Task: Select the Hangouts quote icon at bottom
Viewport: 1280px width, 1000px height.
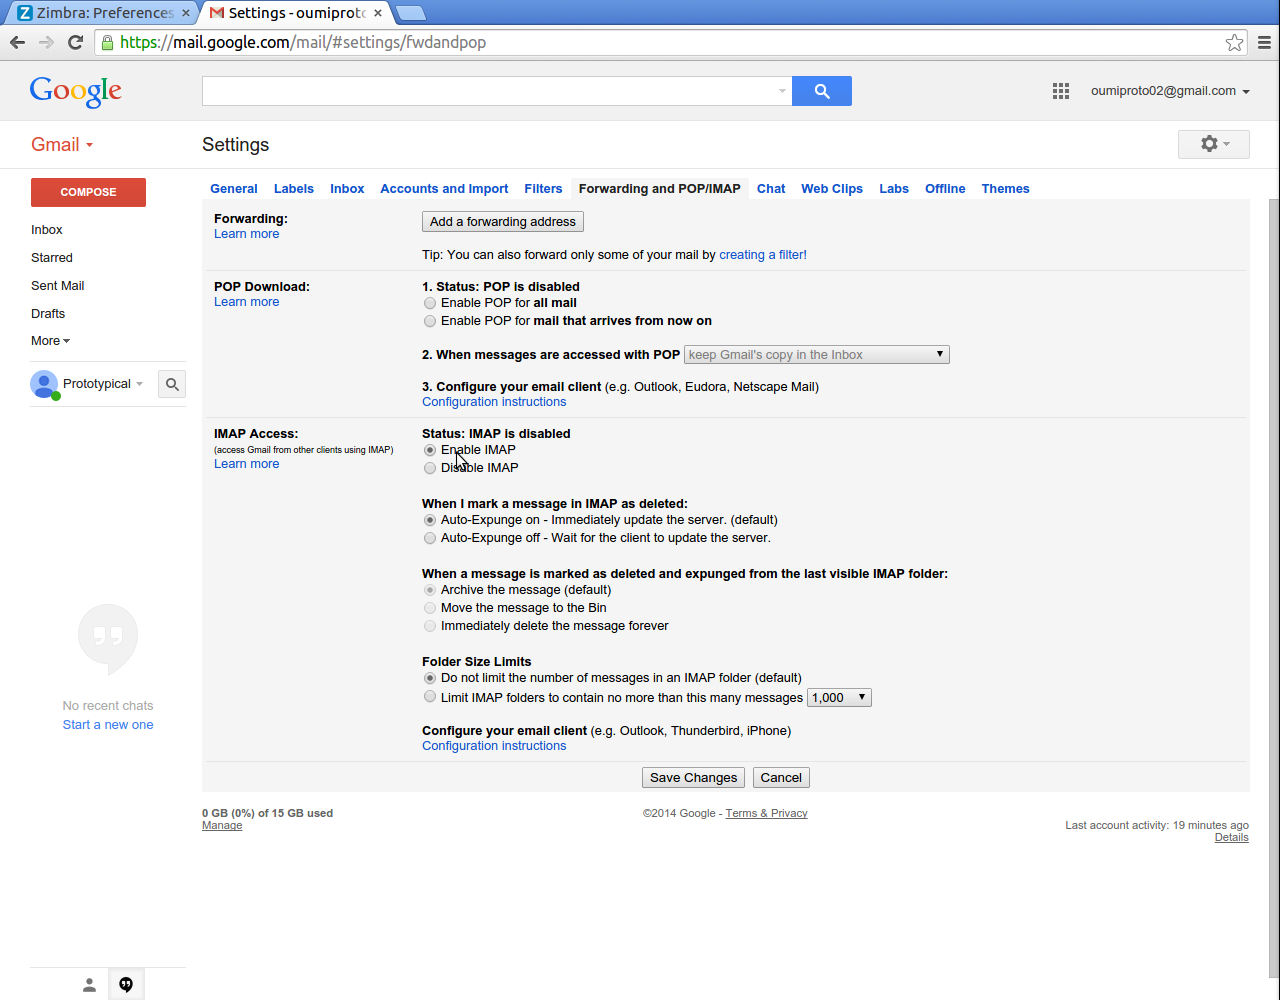Action: tap(126, 985)
